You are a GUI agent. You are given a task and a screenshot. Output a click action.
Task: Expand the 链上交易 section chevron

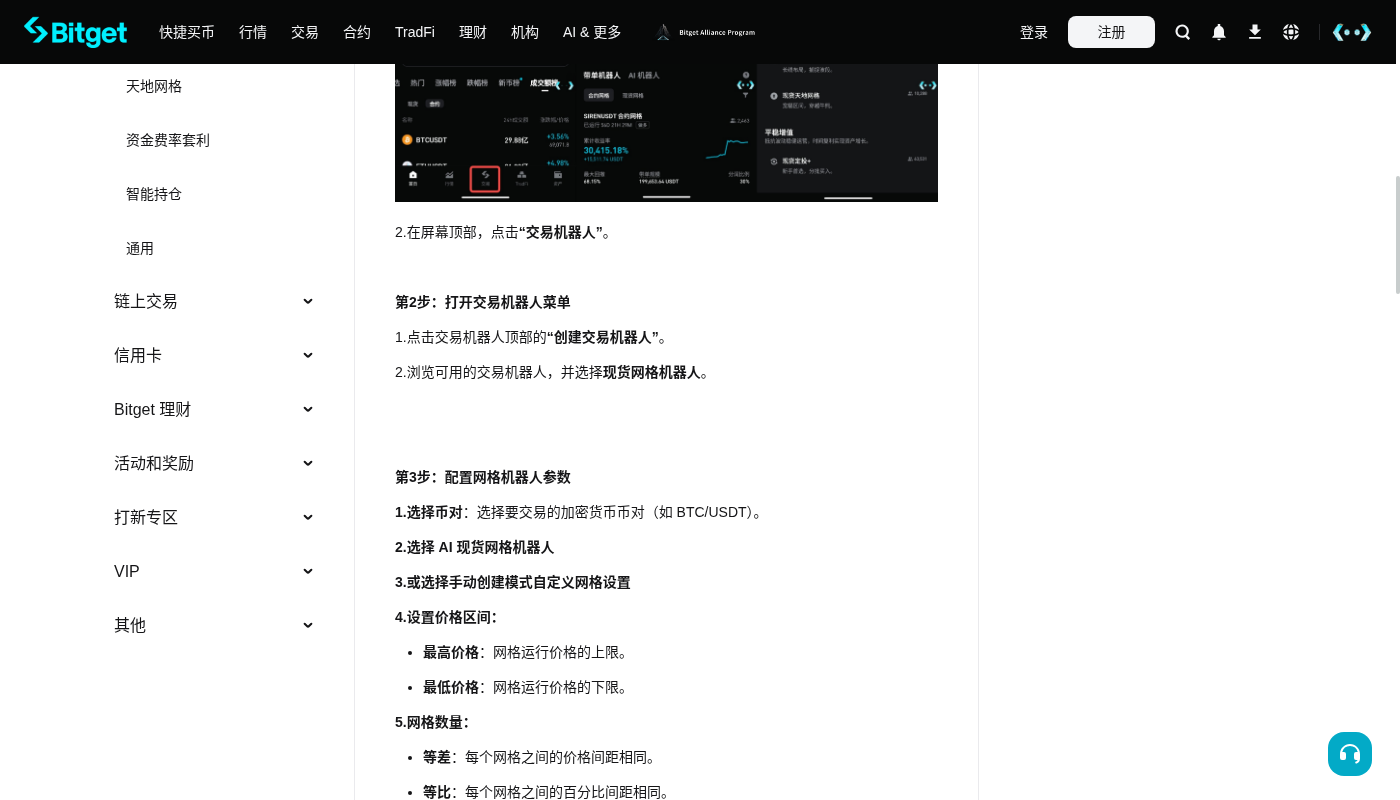click(x=308, y=301)
